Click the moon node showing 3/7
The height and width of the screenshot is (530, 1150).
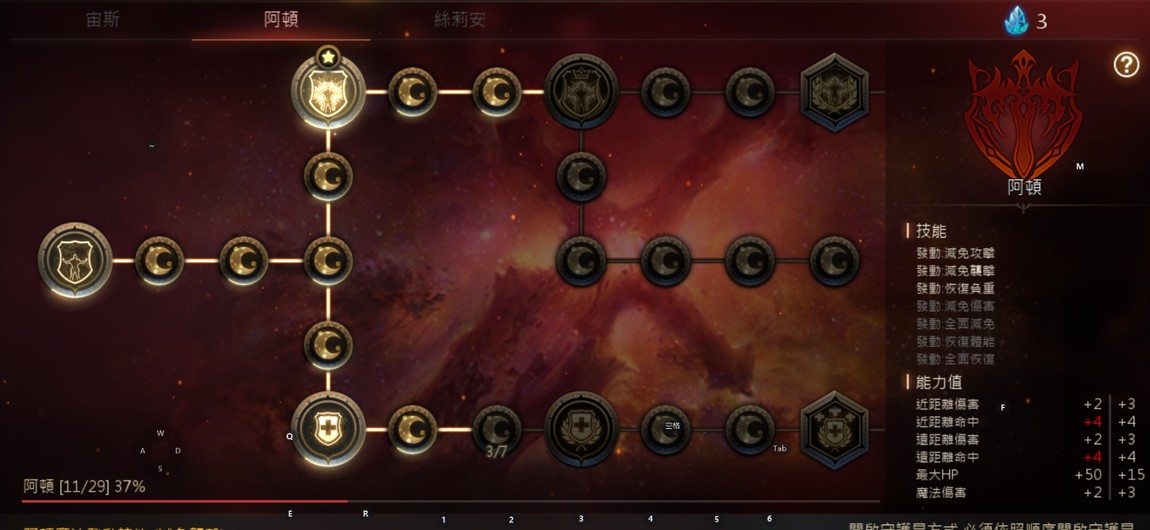coord(497,430)
